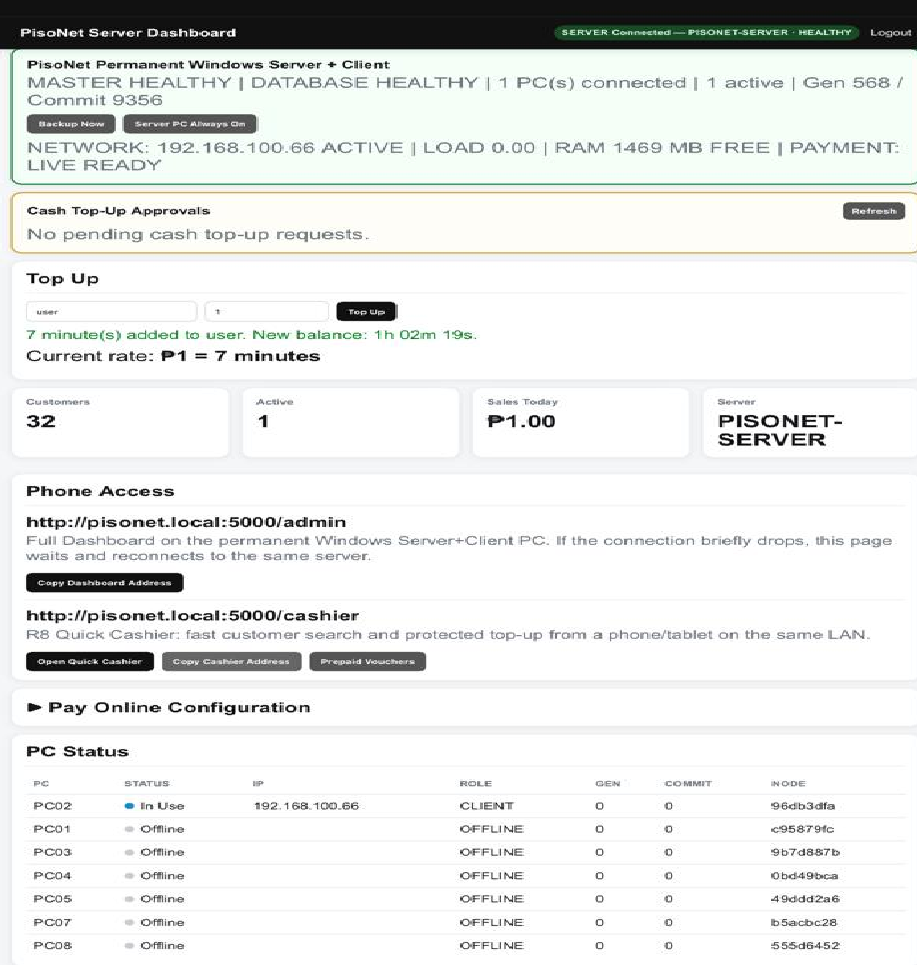Click the COMMIT column header
Screen dimensions: 917x965
point(688,783)
